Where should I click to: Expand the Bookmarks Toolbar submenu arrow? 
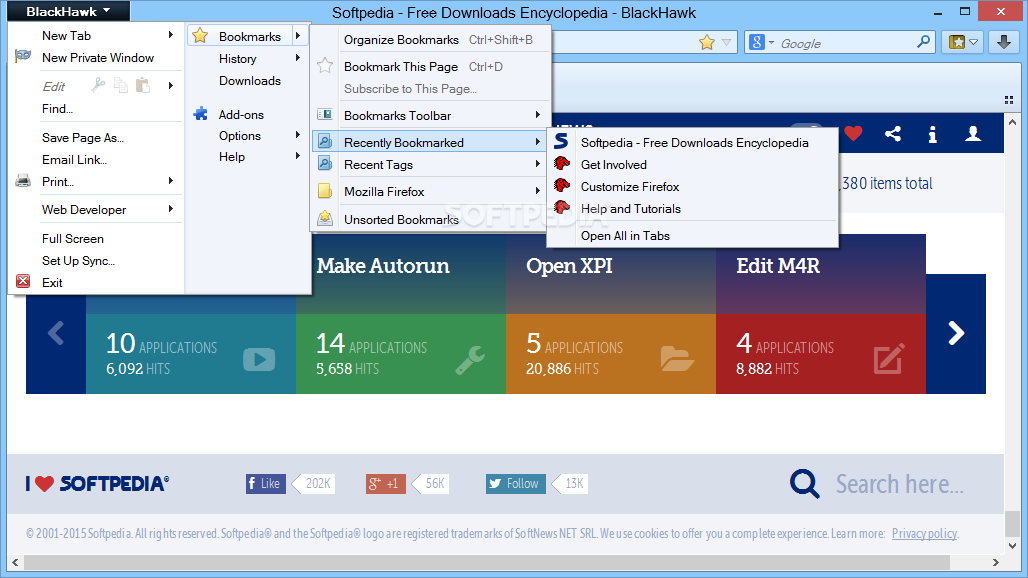[538, 115]
